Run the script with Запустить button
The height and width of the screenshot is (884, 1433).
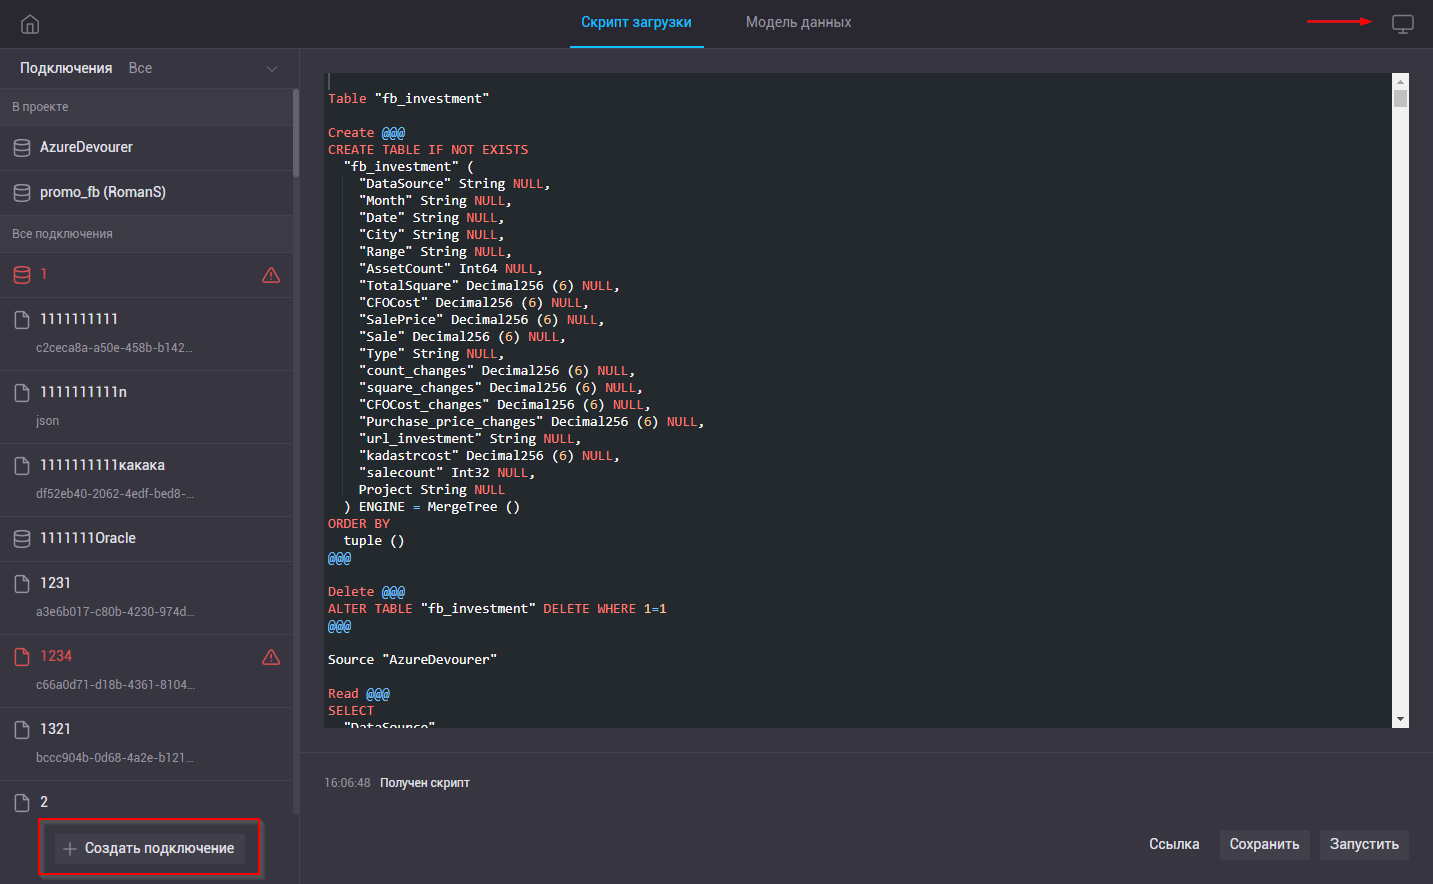click(1364, 844)
